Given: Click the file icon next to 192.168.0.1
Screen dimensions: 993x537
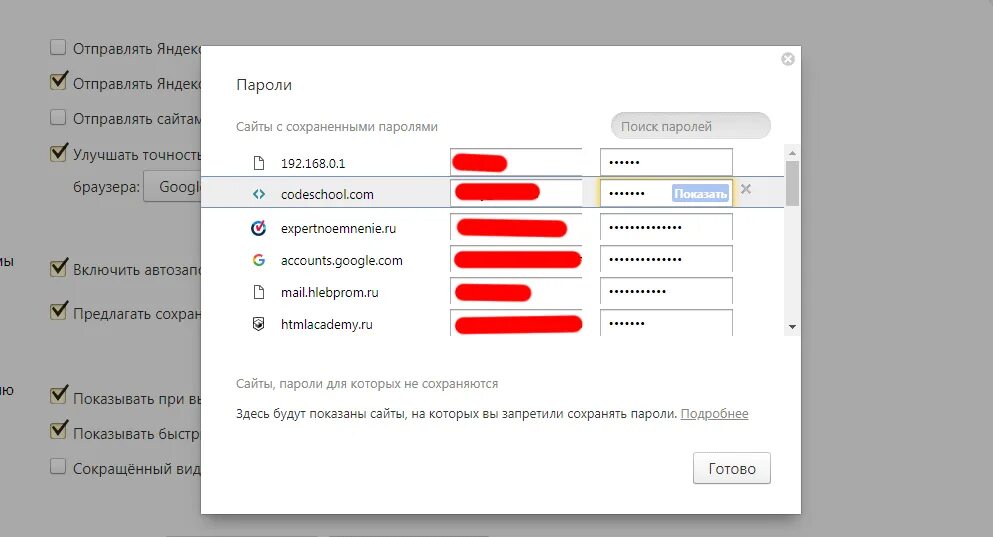Looking at the screenshot, I should tap(258, 163).
